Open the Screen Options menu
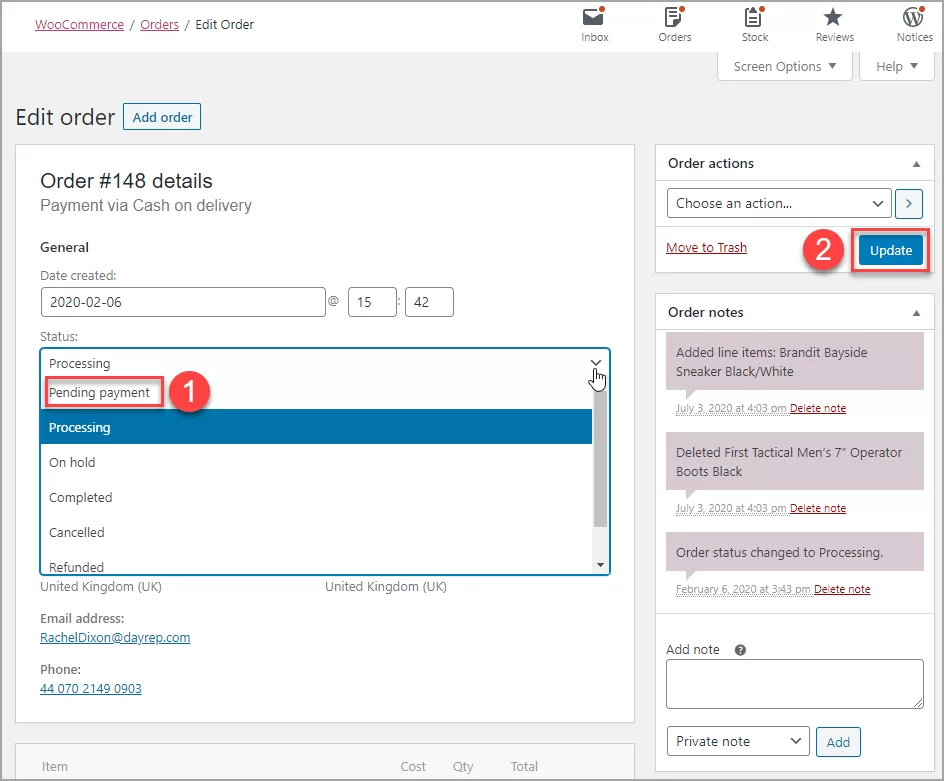The height and width of the screenshot is (781, 944). click(784, 66)
